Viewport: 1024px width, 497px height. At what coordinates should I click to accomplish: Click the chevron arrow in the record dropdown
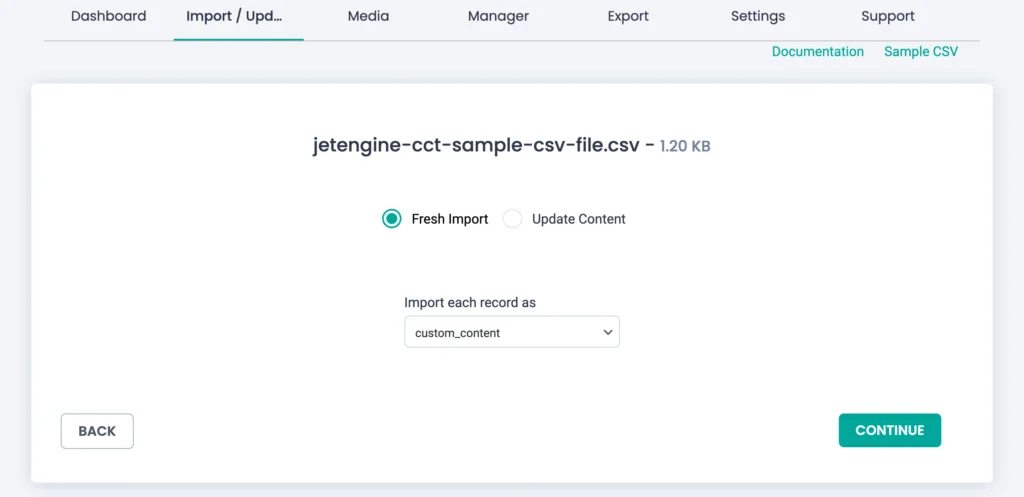(x=607, y=333)
